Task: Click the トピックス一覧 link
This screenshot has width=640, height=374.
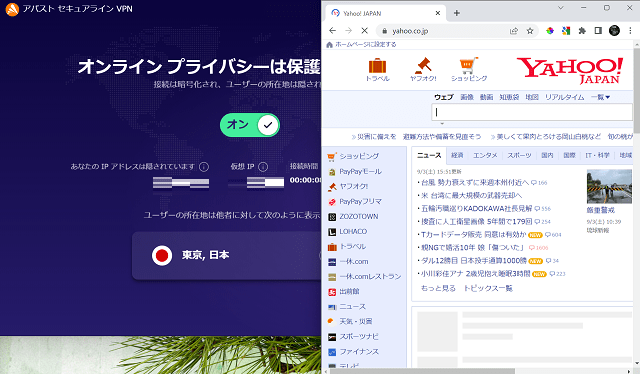Action: 488,288
